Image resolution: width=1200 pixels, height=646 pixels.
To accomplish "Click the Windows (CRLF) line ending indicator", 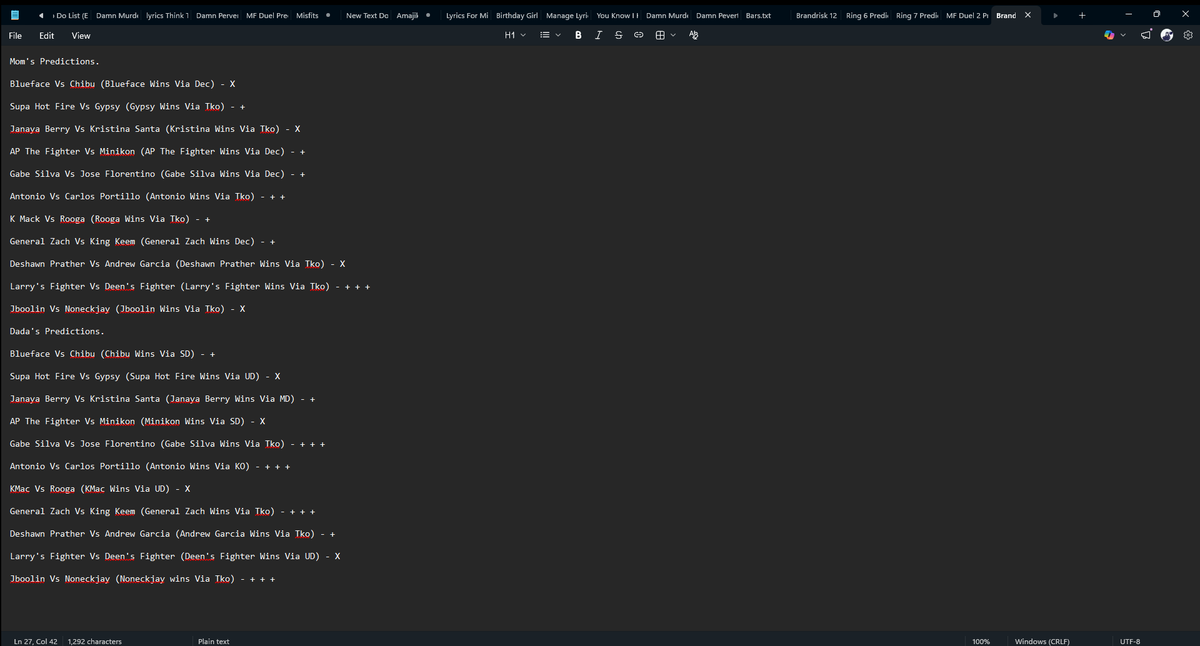I will pyautogui.click(x=1042, y=641).
